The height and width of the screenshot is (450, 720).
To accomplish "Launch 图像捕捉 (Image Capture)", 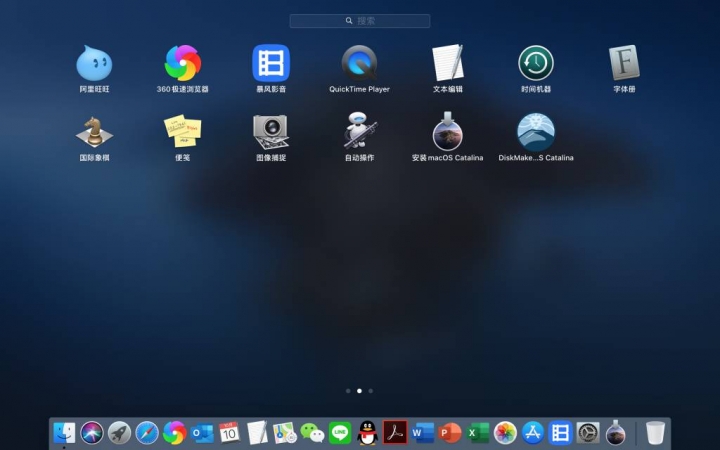I will [271, 132].
